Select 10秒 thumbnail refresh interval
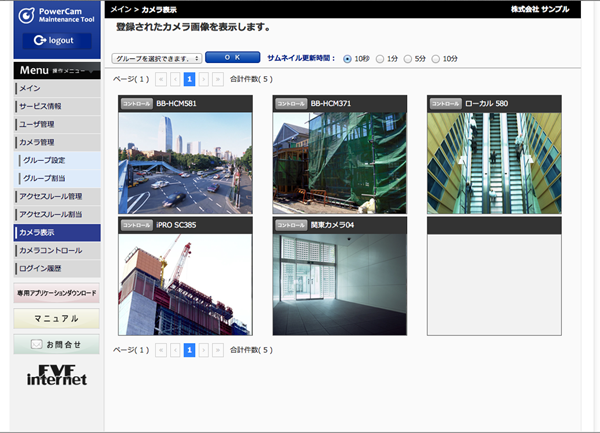 [347, 58]
